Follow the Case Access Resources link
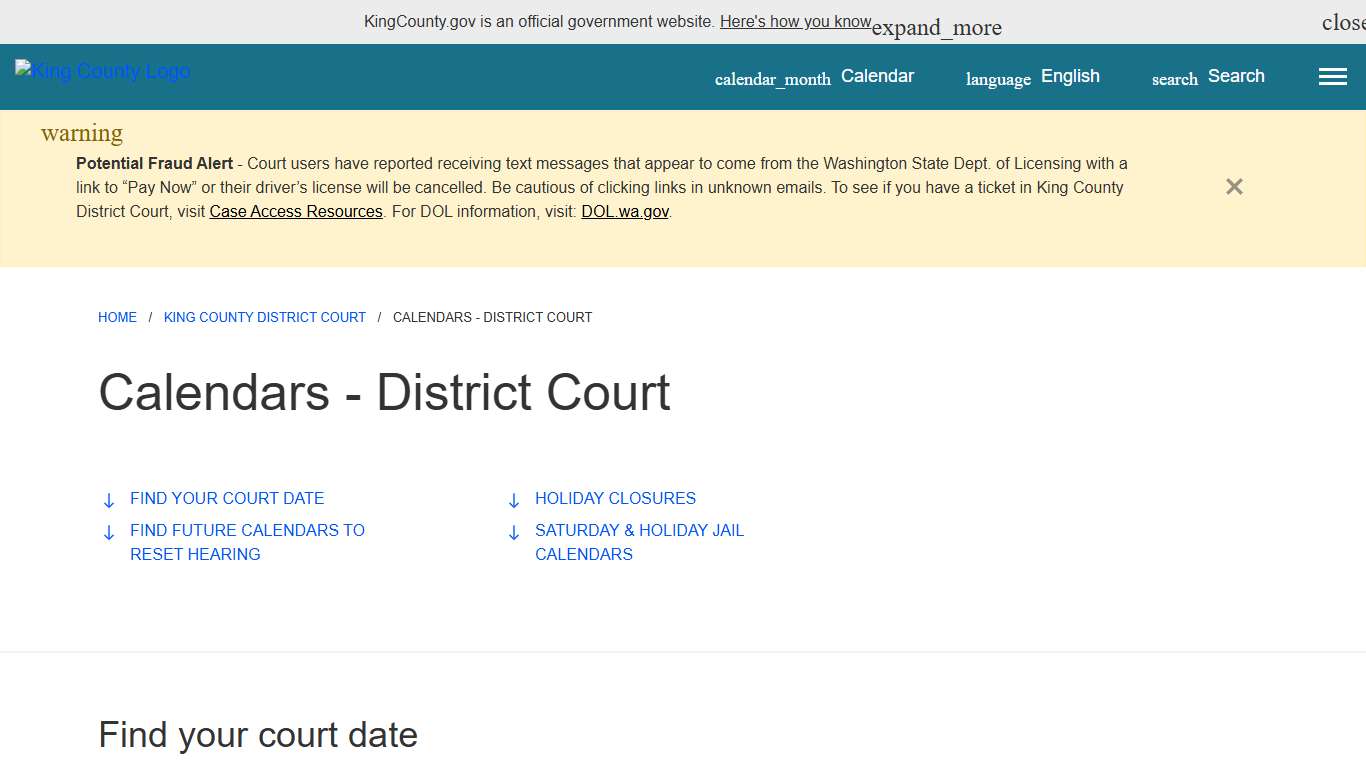The width and height of the screenshot is (1366, 768). point(296,211)
